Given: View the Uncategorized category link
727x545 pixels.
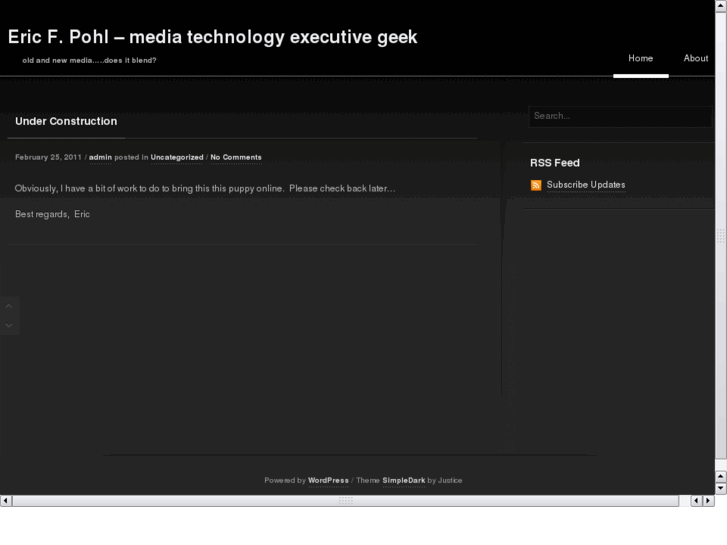Looking at the screenshot, I should point(177,157).
